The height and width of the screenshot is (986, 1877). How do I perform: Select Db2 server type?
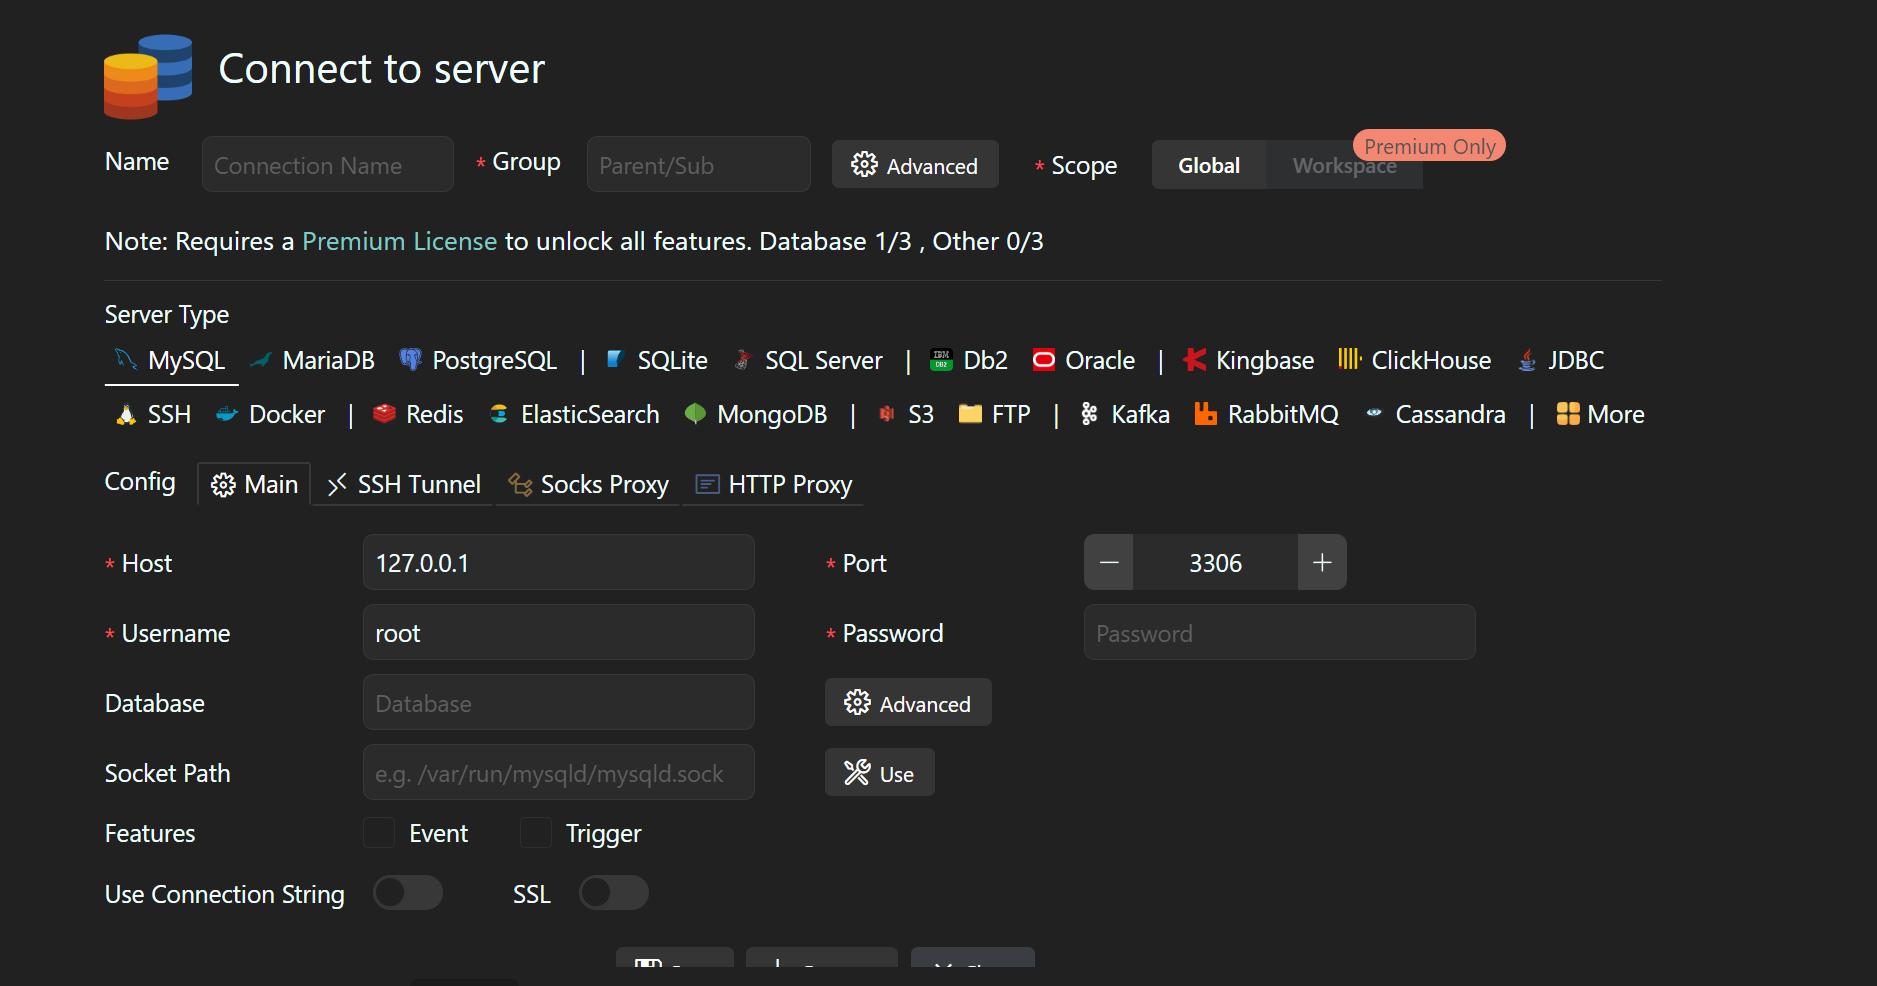pos(968,361)
